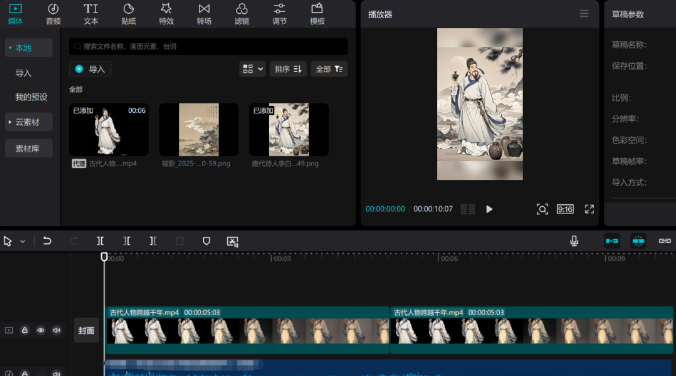Add a marker with shield icon
The image size is (676, 376).
206,241
